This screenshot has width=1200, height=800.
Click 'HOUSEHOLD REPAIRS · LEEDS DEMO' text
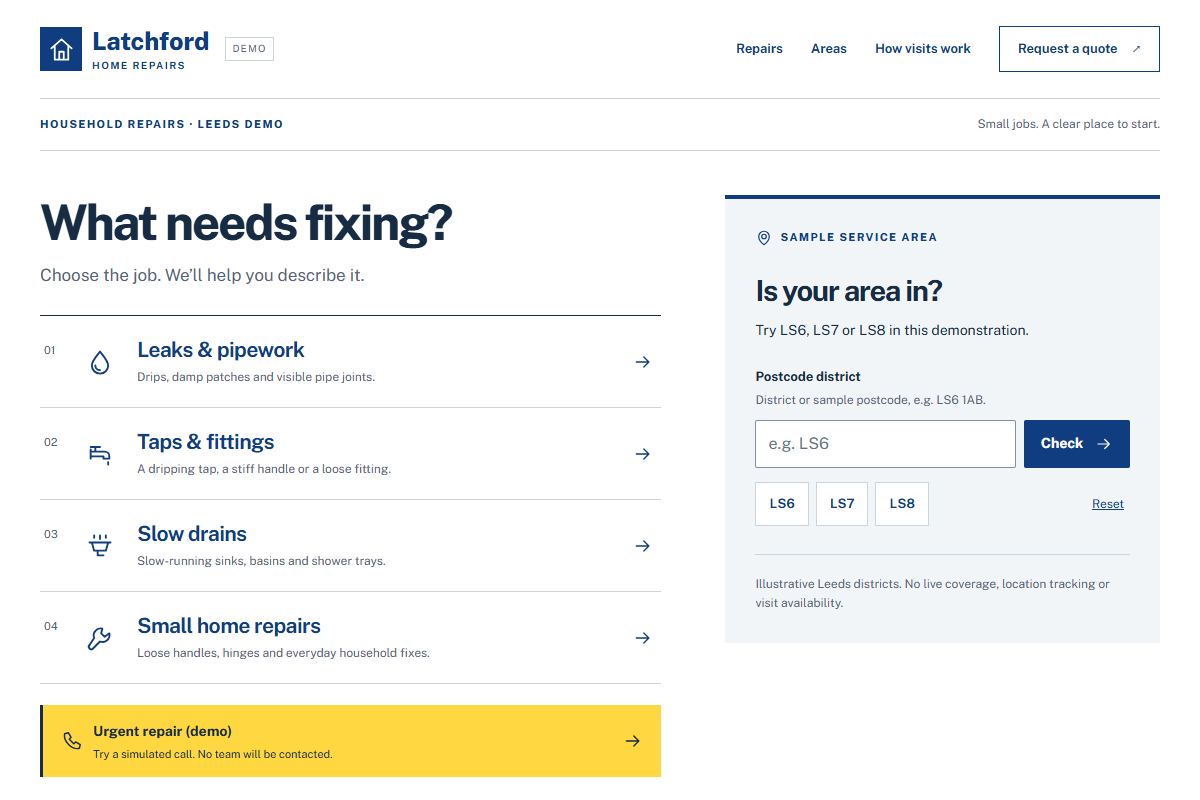click(x=162, y=125)
